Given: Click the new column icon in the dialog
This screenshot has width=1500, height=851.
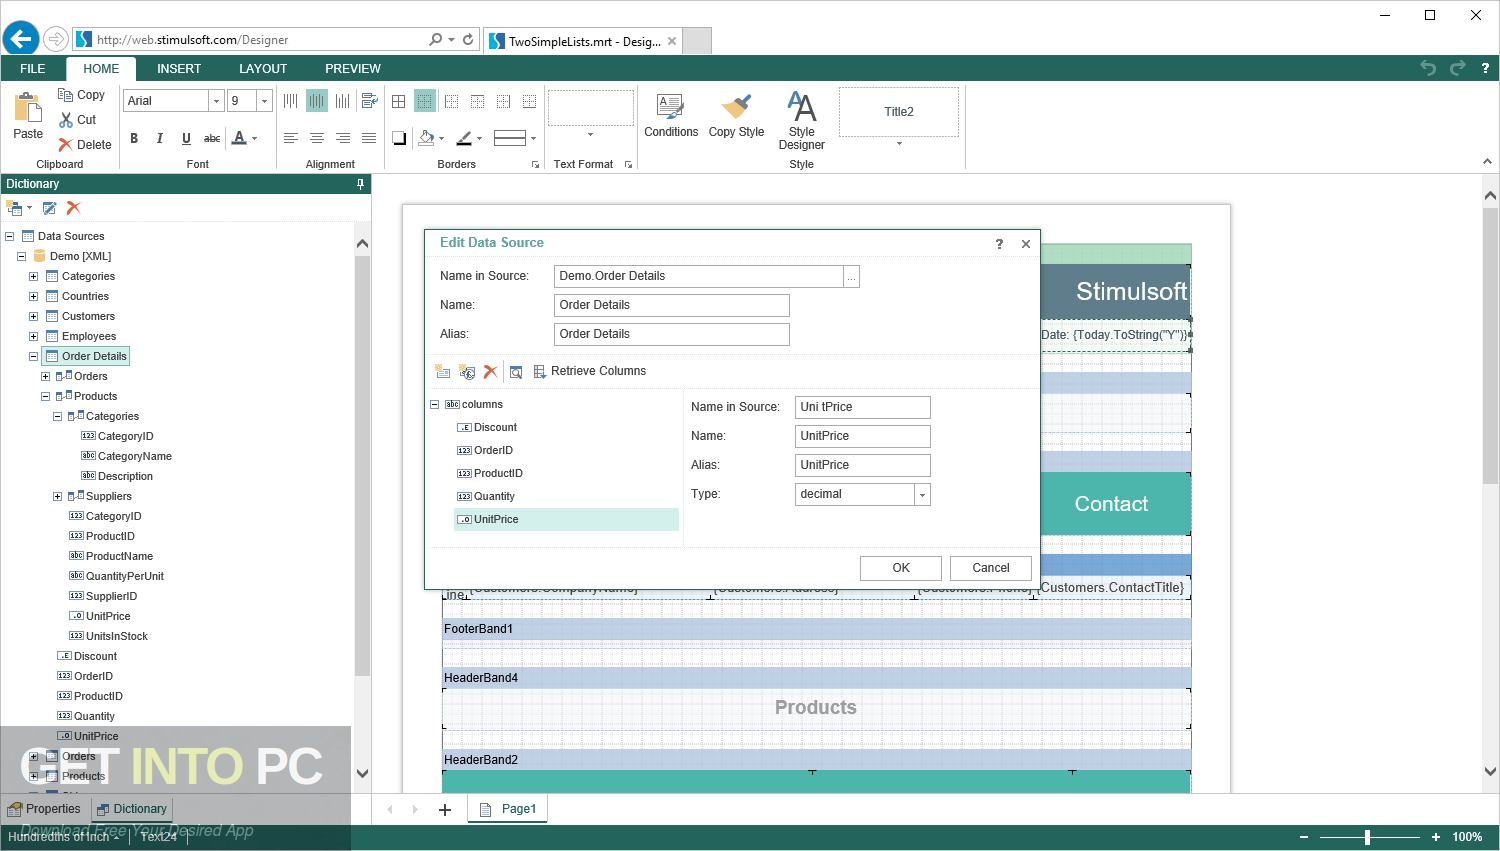Looking at the screenshot, I should click(x=443, y=371).
